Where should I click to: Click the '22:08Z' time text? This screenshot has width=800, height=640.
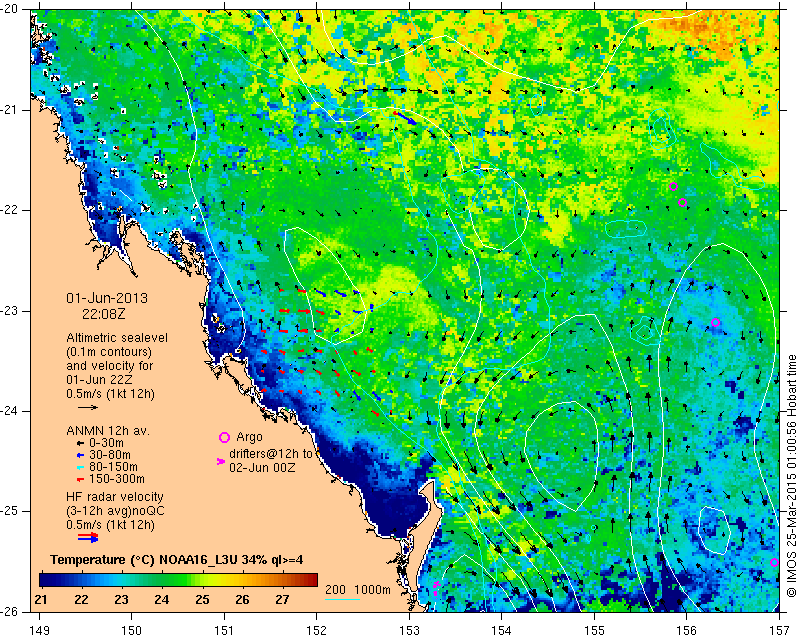104,313
